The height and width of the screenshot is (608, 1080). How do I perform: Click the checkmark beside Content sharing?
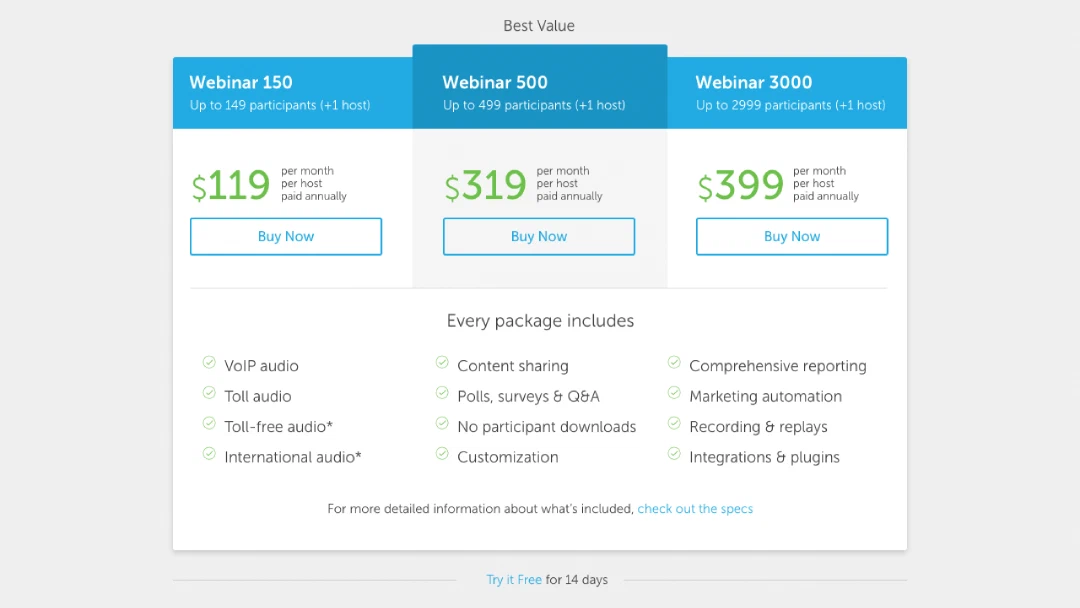point(442,363)
